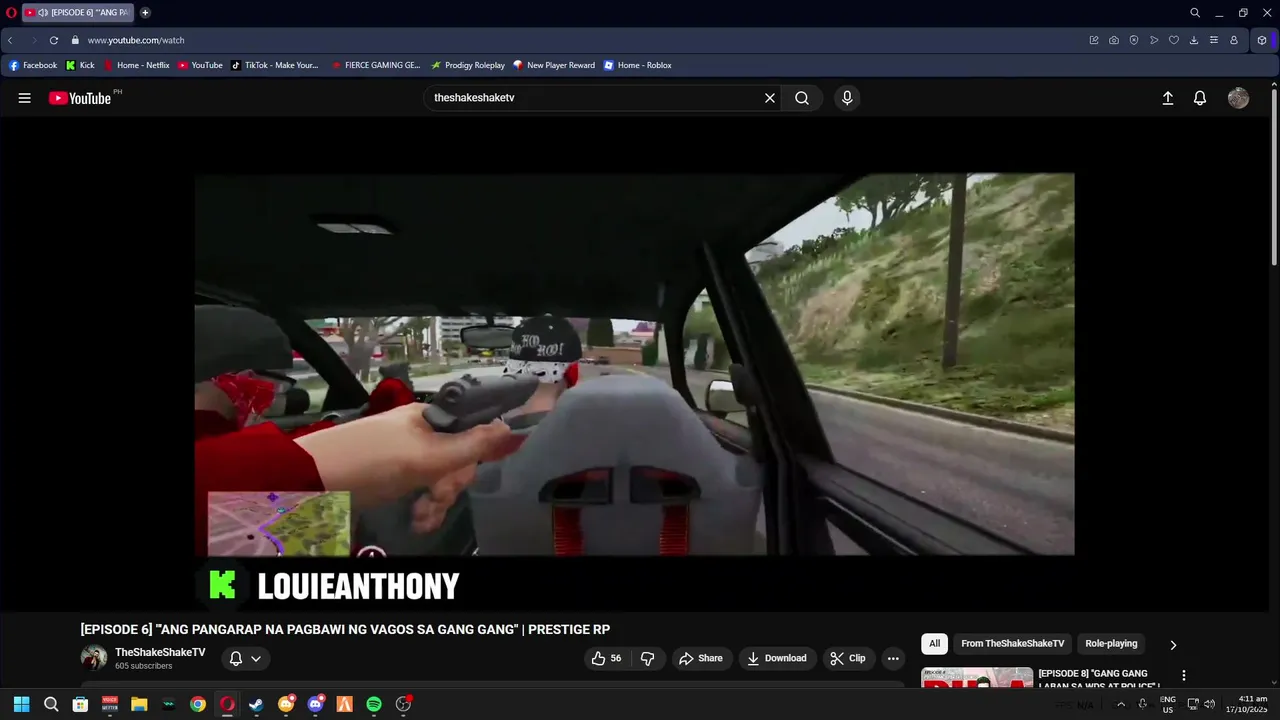Open the page edit pencil icon
The height and width of the screenshot is (720, 1280).
click(x=1094, y=40)
